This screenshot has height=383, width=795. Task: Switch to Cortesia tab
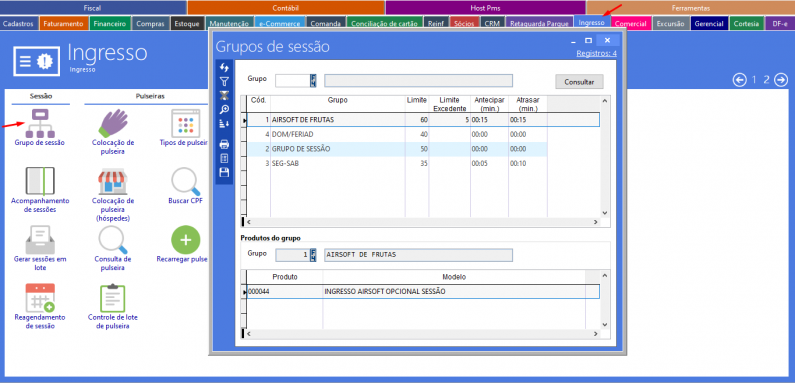[x=747, y=23]
